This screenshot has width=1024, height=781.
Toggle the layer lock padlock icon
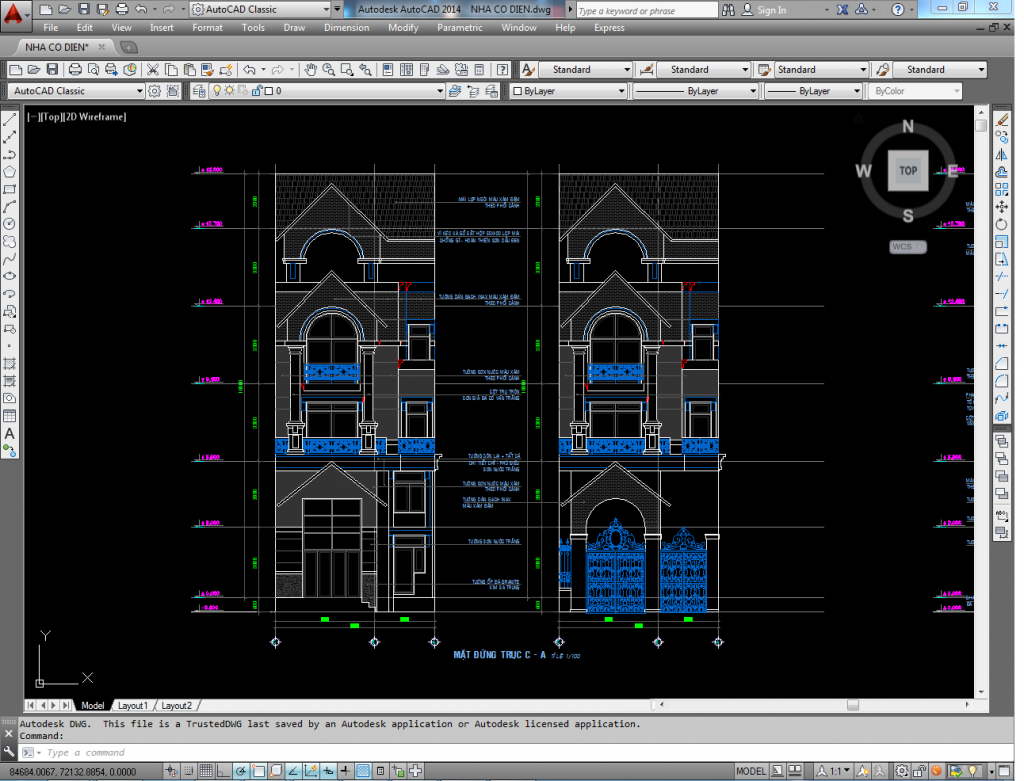[256, 90]
